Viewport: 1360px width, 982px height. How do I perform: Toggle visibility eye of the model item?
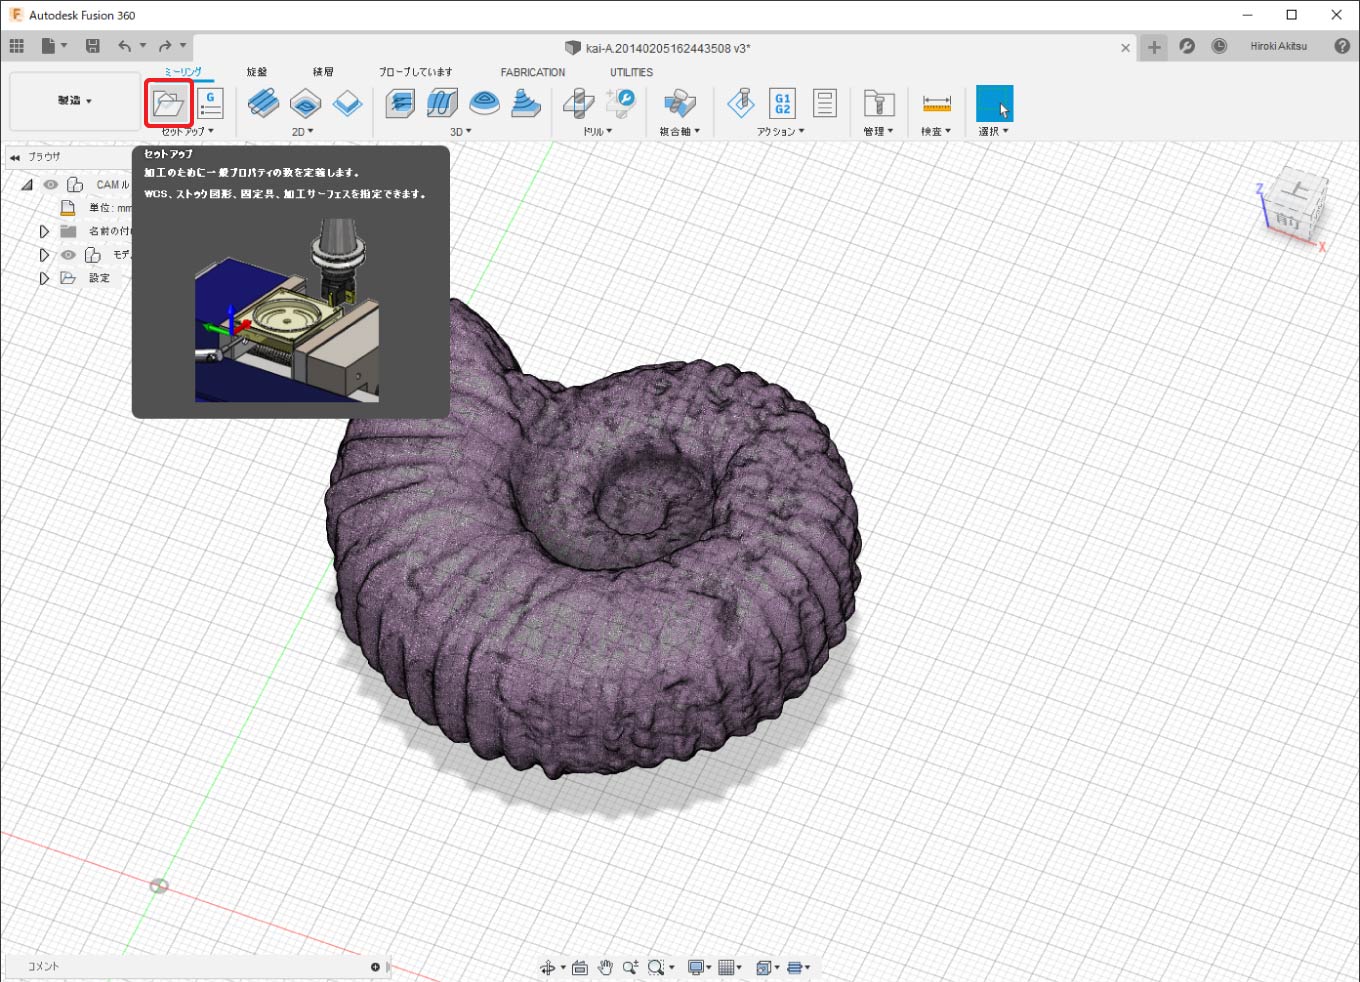[68, 255]
